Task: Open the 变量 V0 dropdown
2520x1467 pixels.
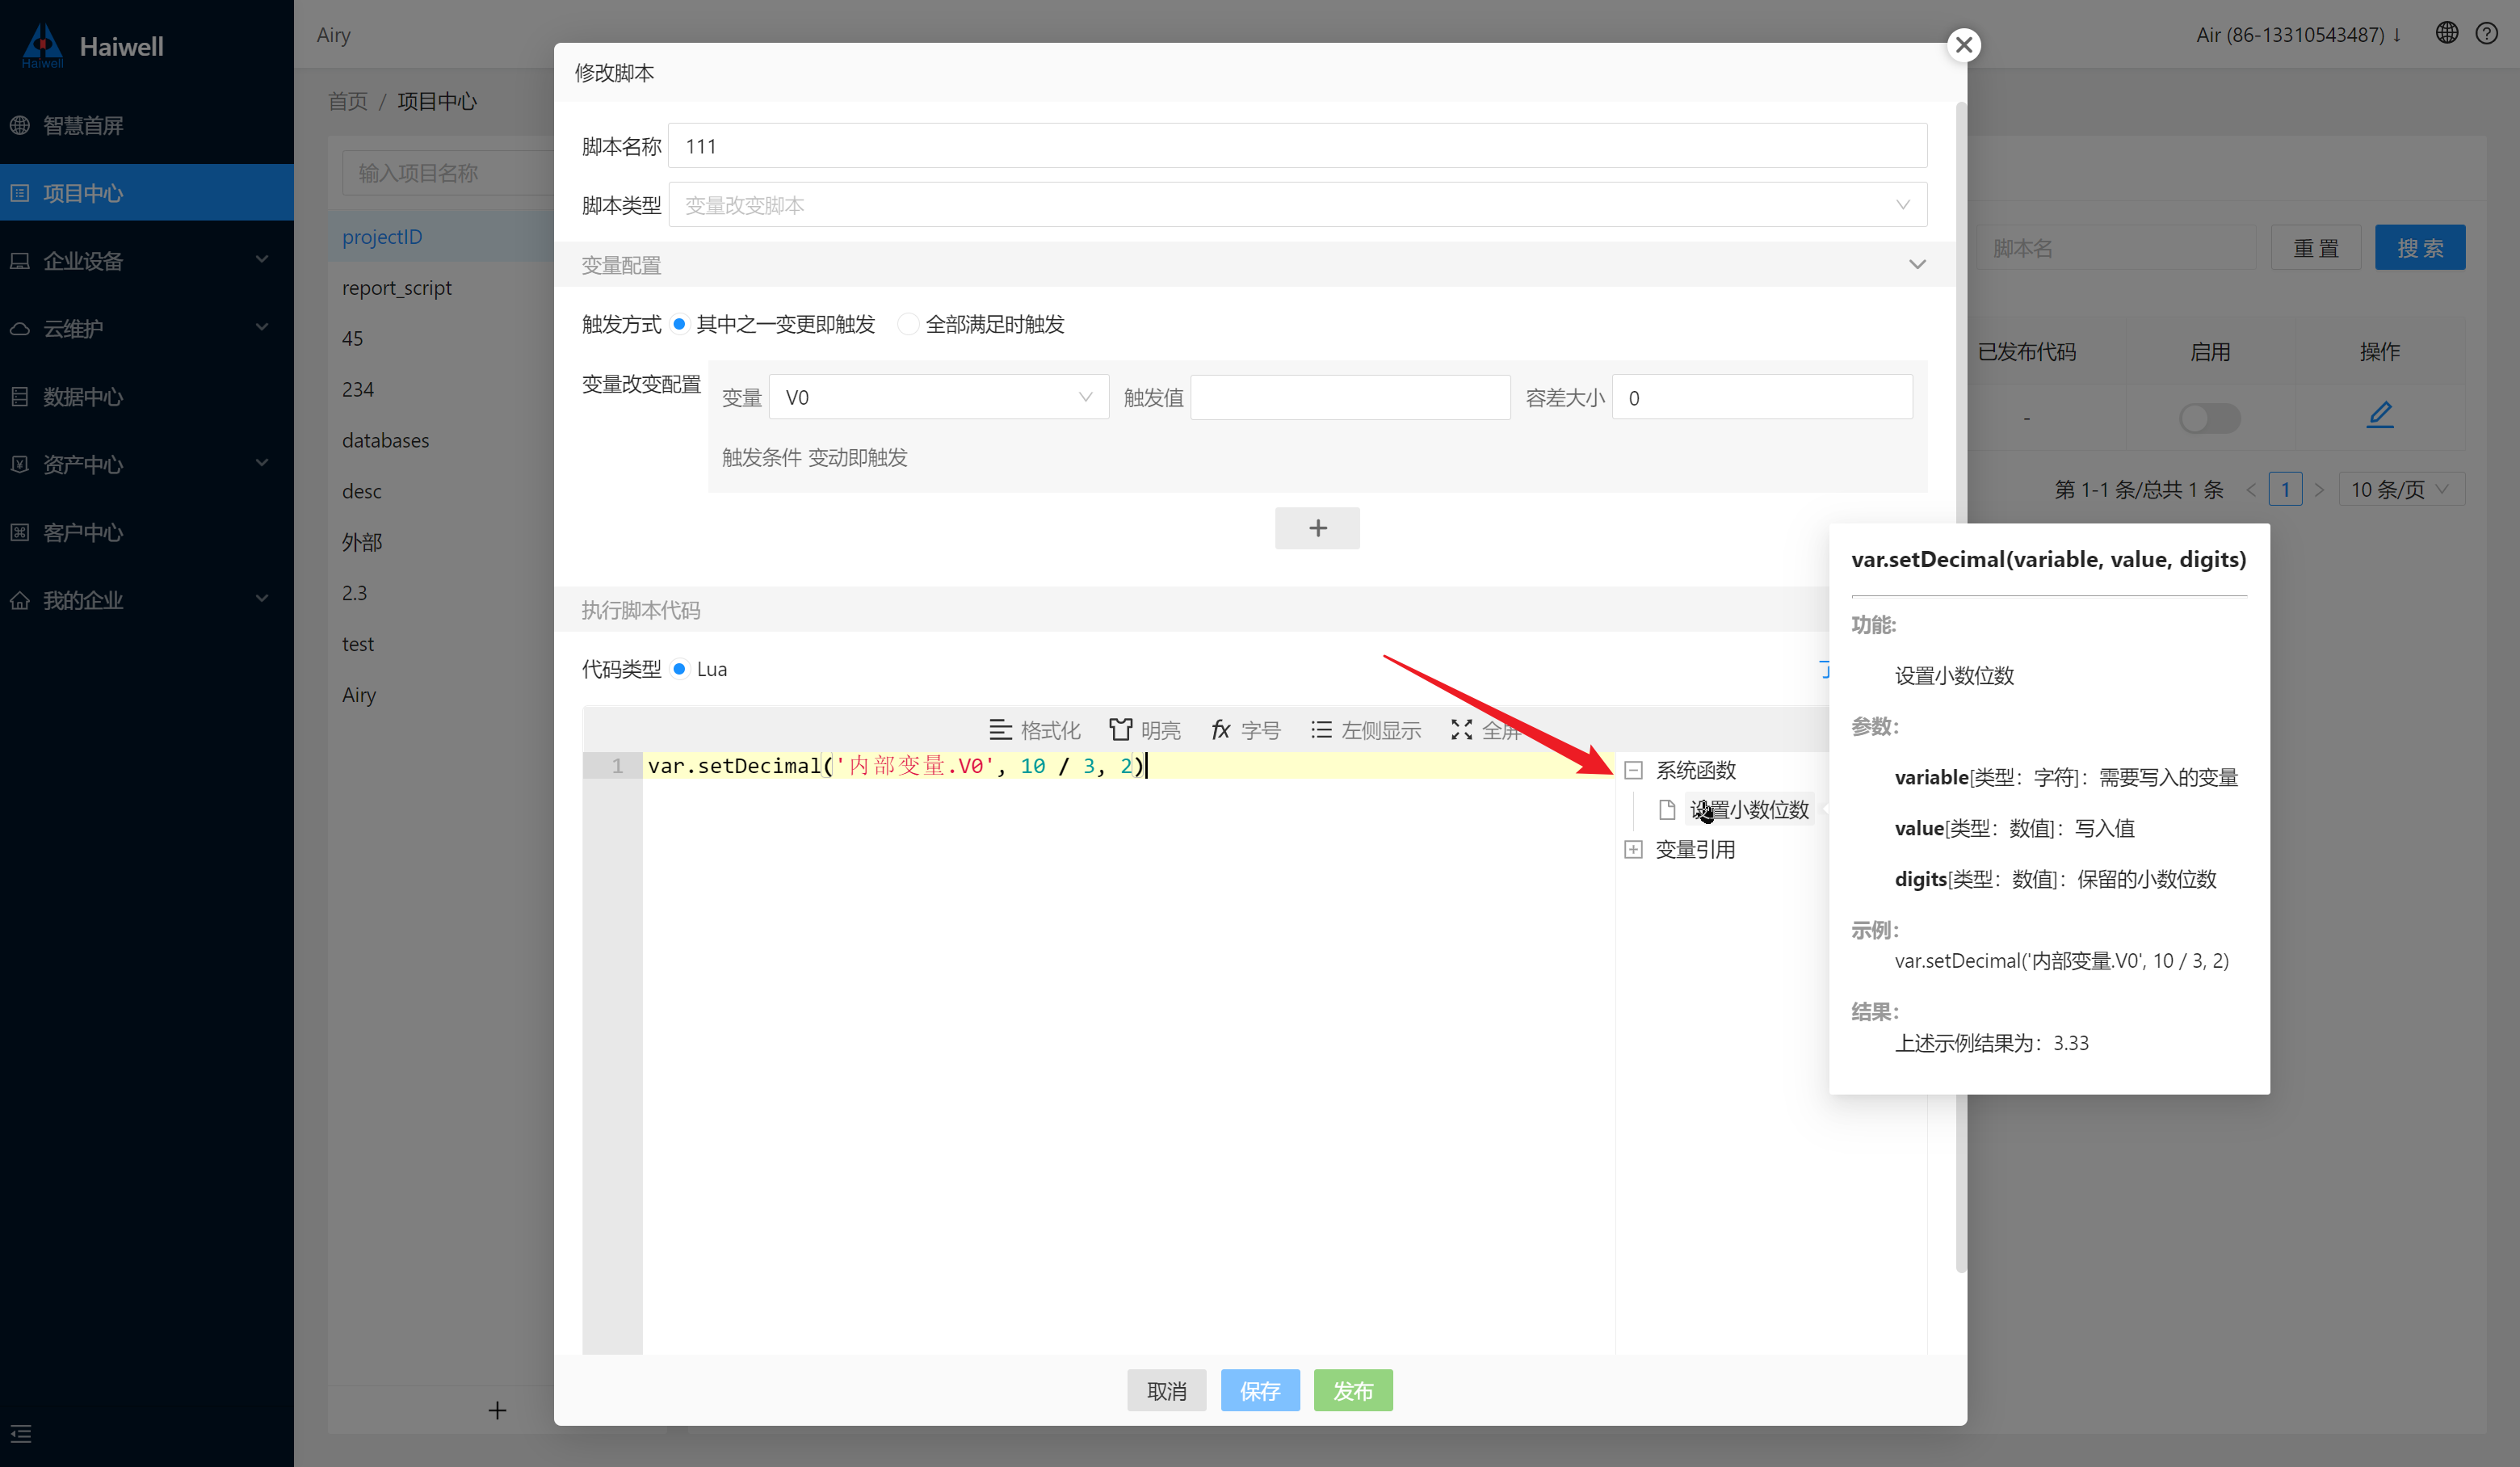Action: tap(938, 397)
